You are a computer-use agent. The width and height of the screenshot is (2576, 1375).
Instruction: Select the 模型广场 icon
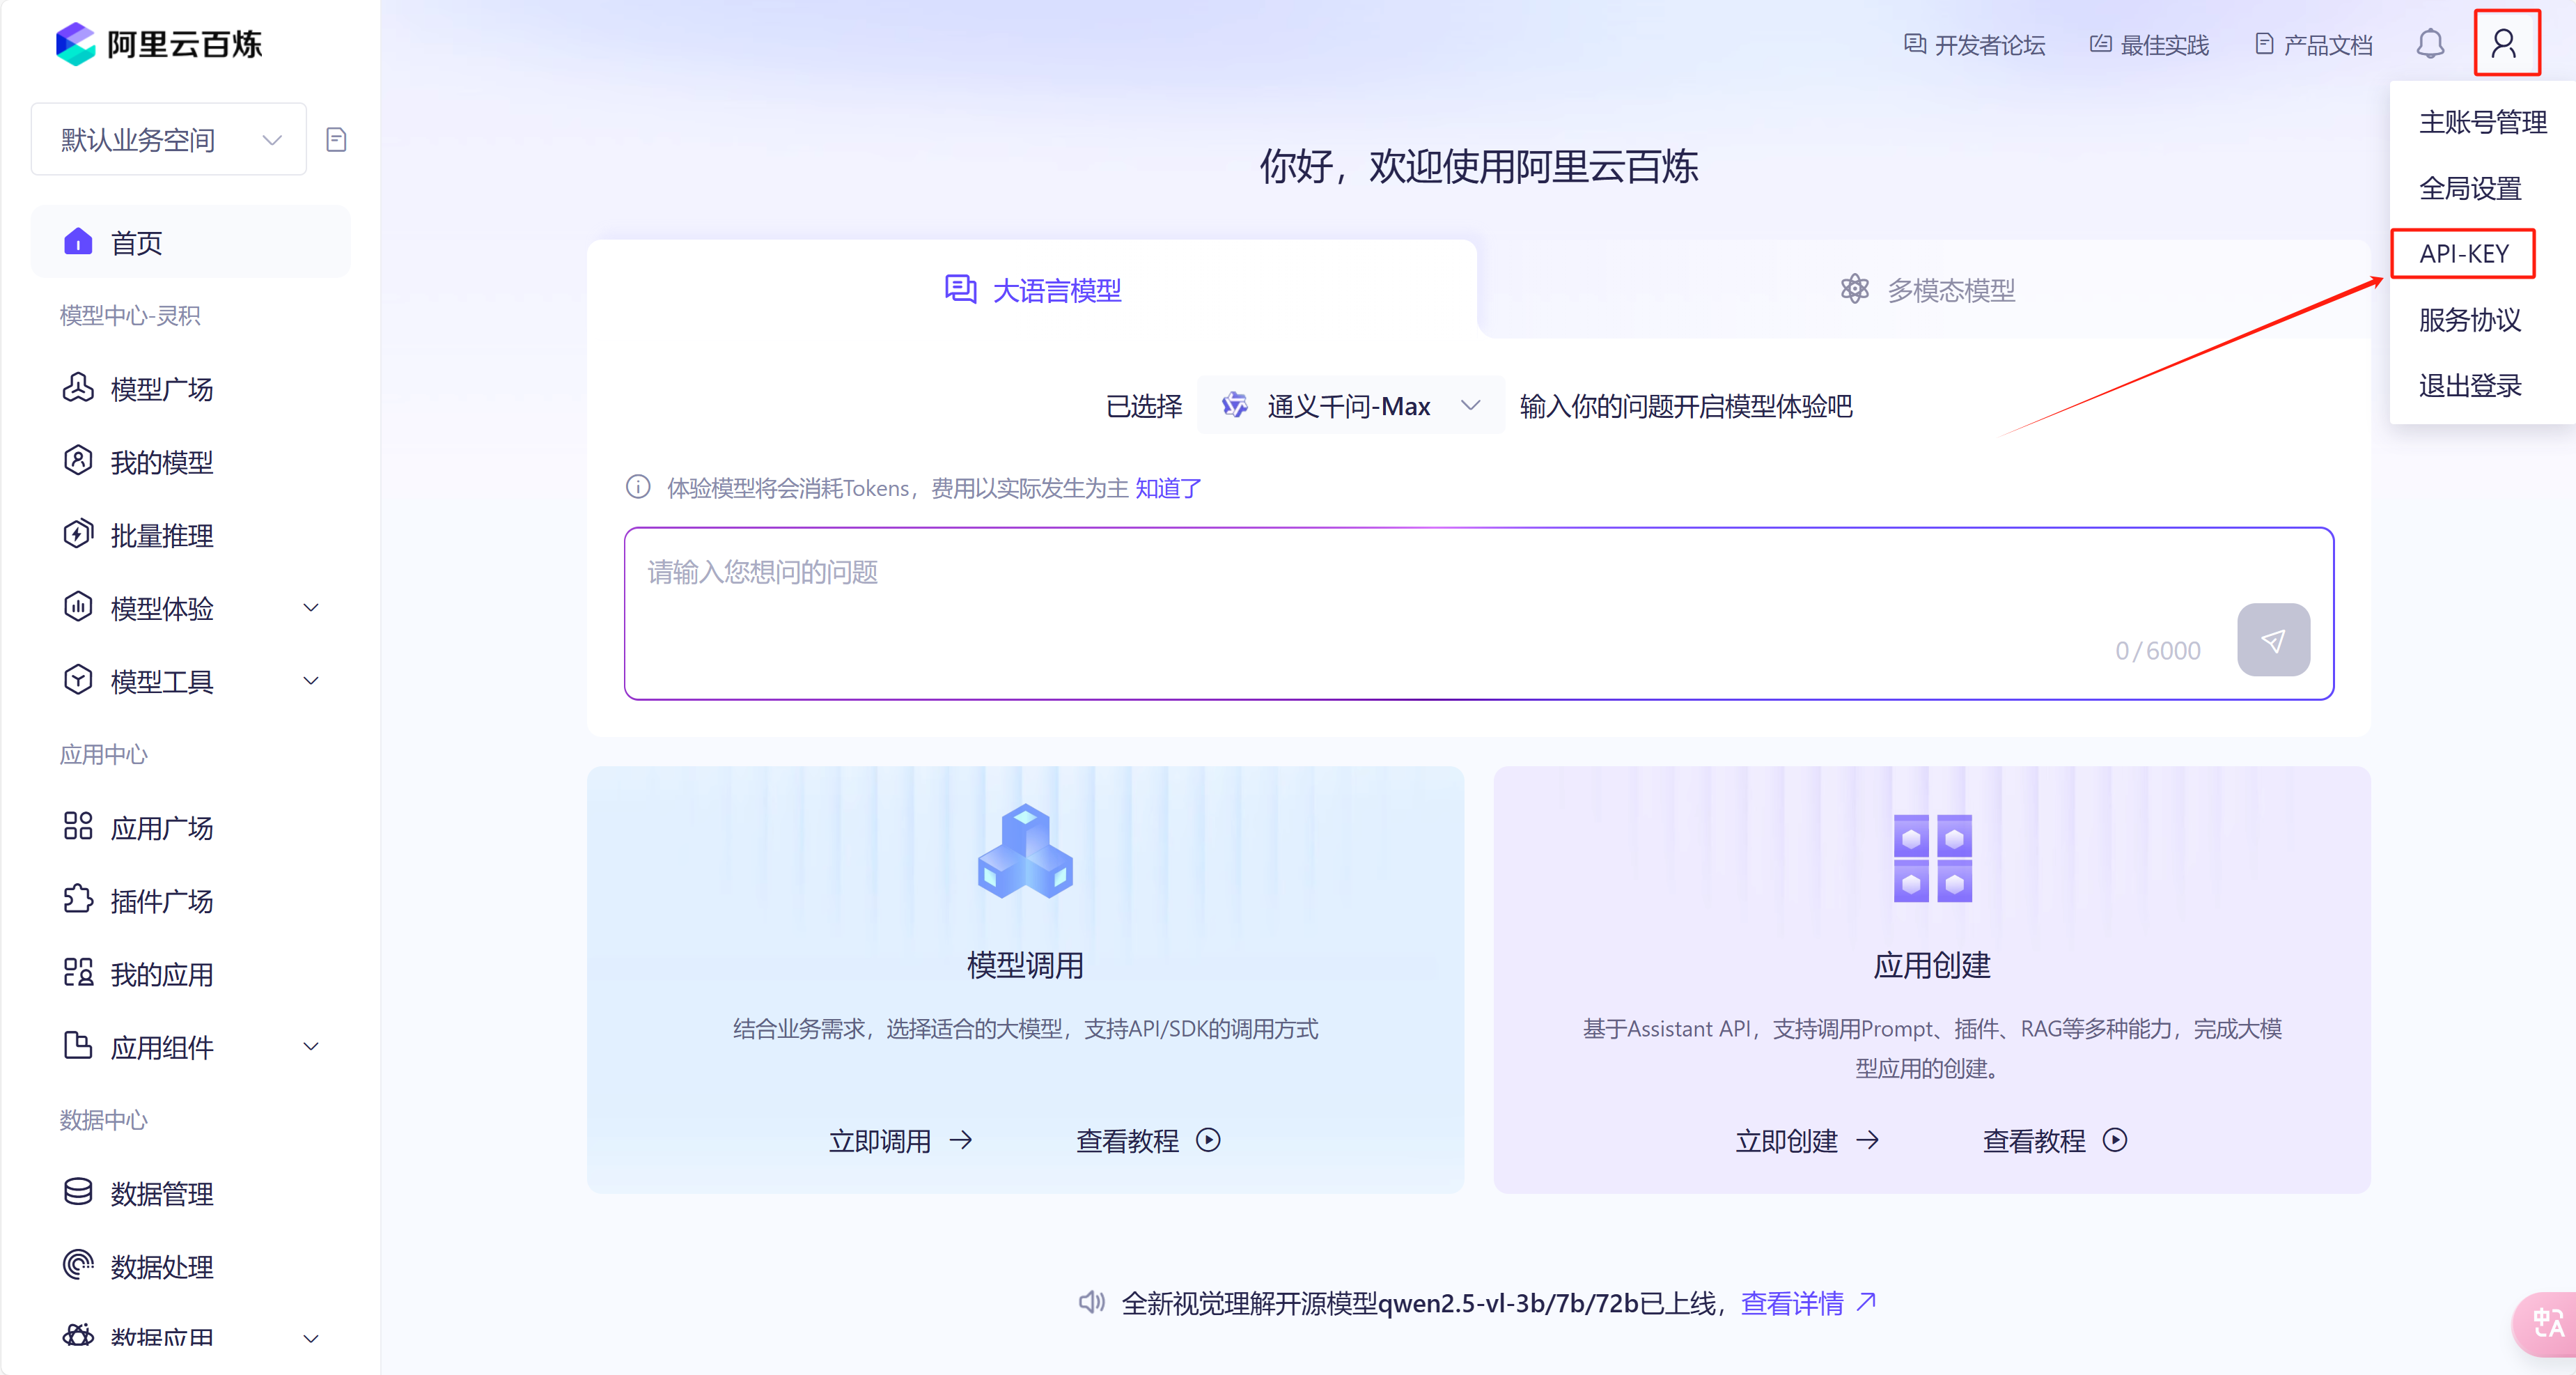pyautogui.click(x=78, y=388)
